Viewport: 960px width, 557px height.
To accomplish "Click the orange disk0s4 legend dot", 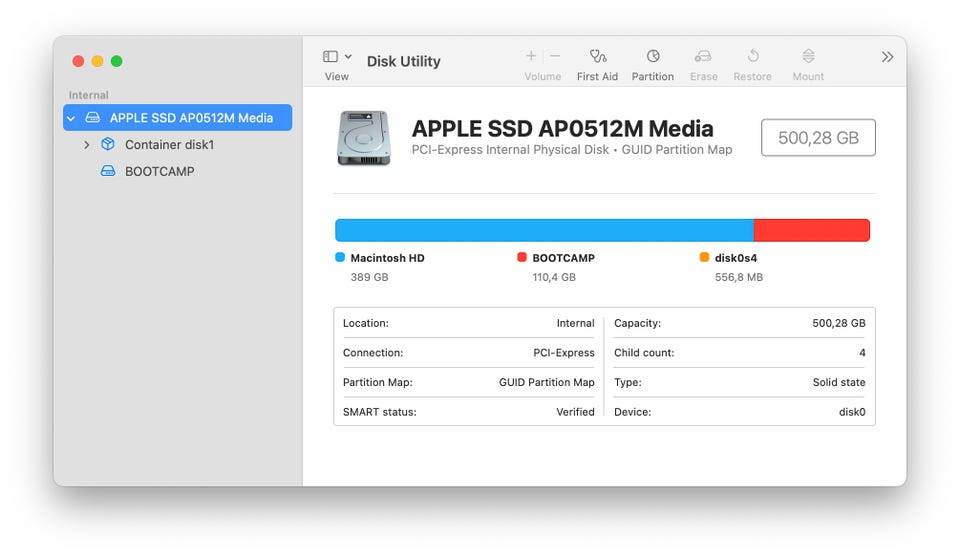I will [x=704, y=257].
